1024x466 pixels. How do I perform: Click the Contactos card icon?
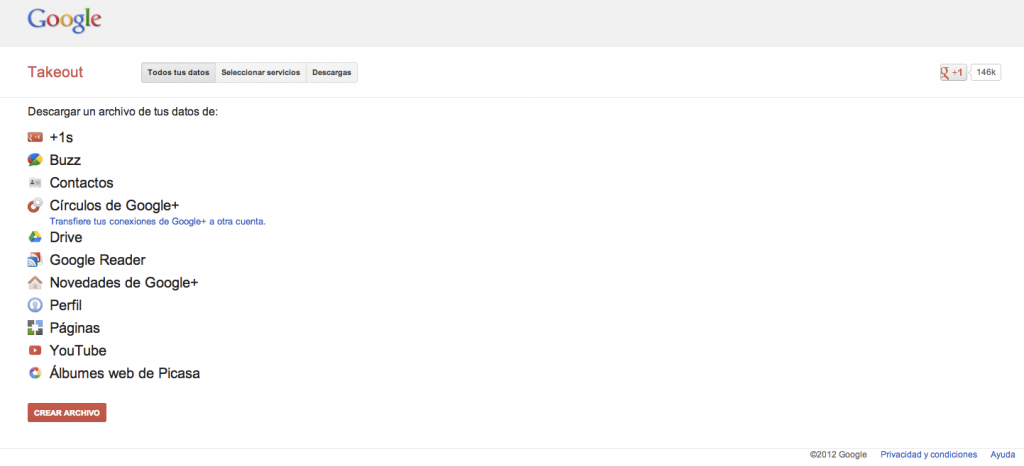click(x=35, y=183)
